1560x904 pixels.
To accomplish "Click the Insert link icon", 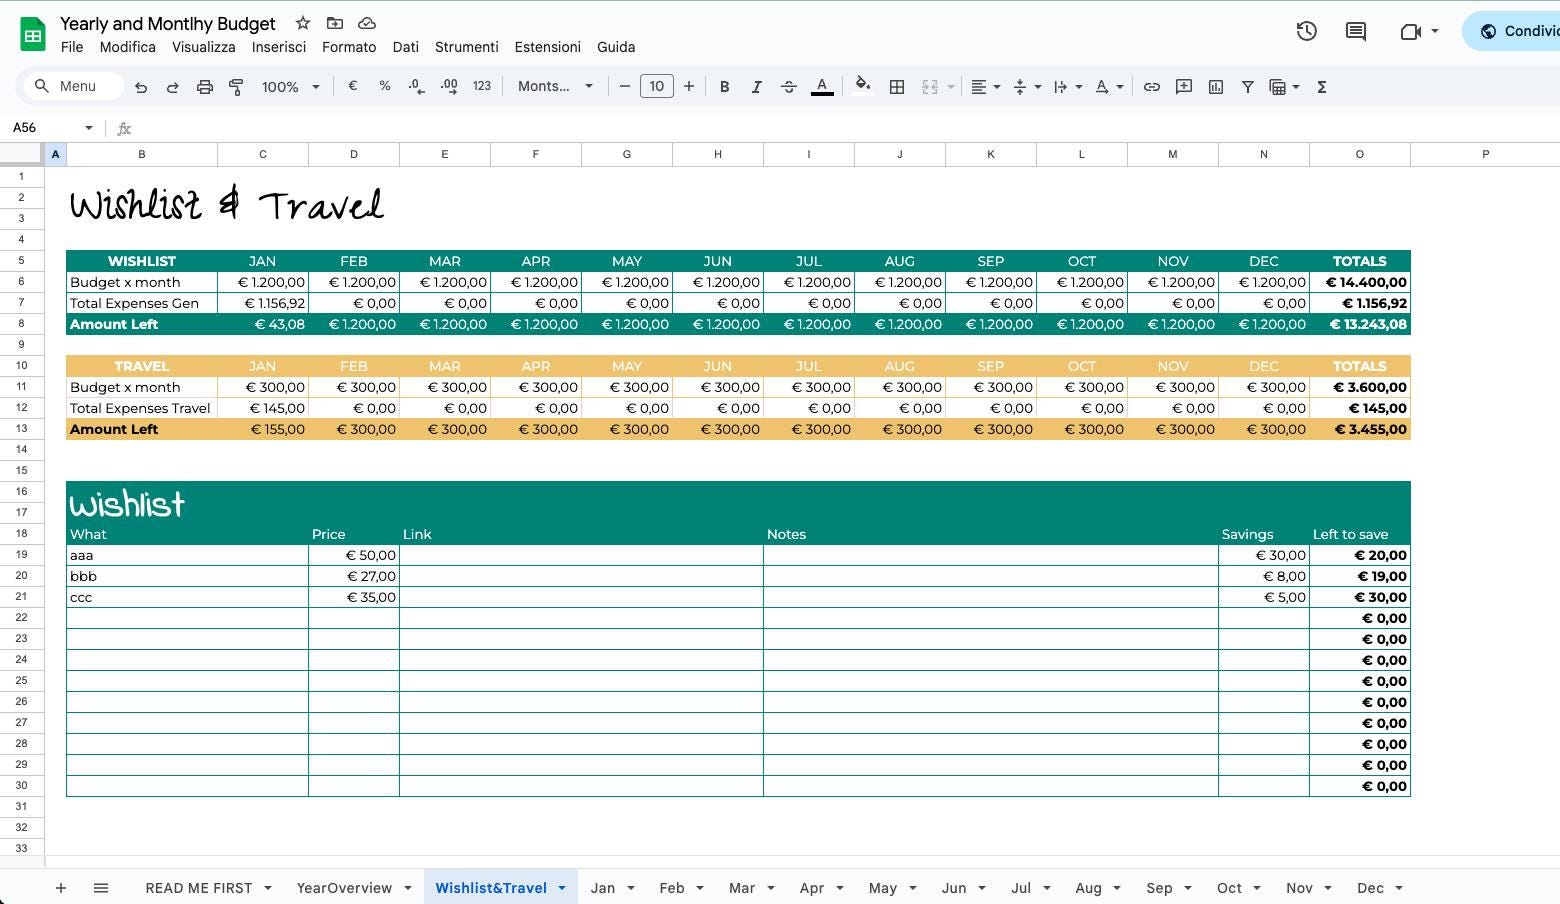I will click(x=1151, y=86).
